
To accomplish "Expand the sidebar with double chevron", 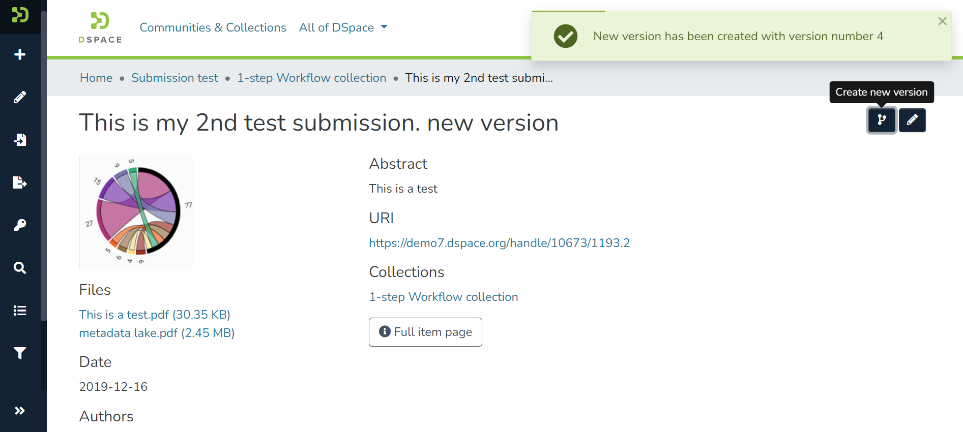I will [19, 410].
